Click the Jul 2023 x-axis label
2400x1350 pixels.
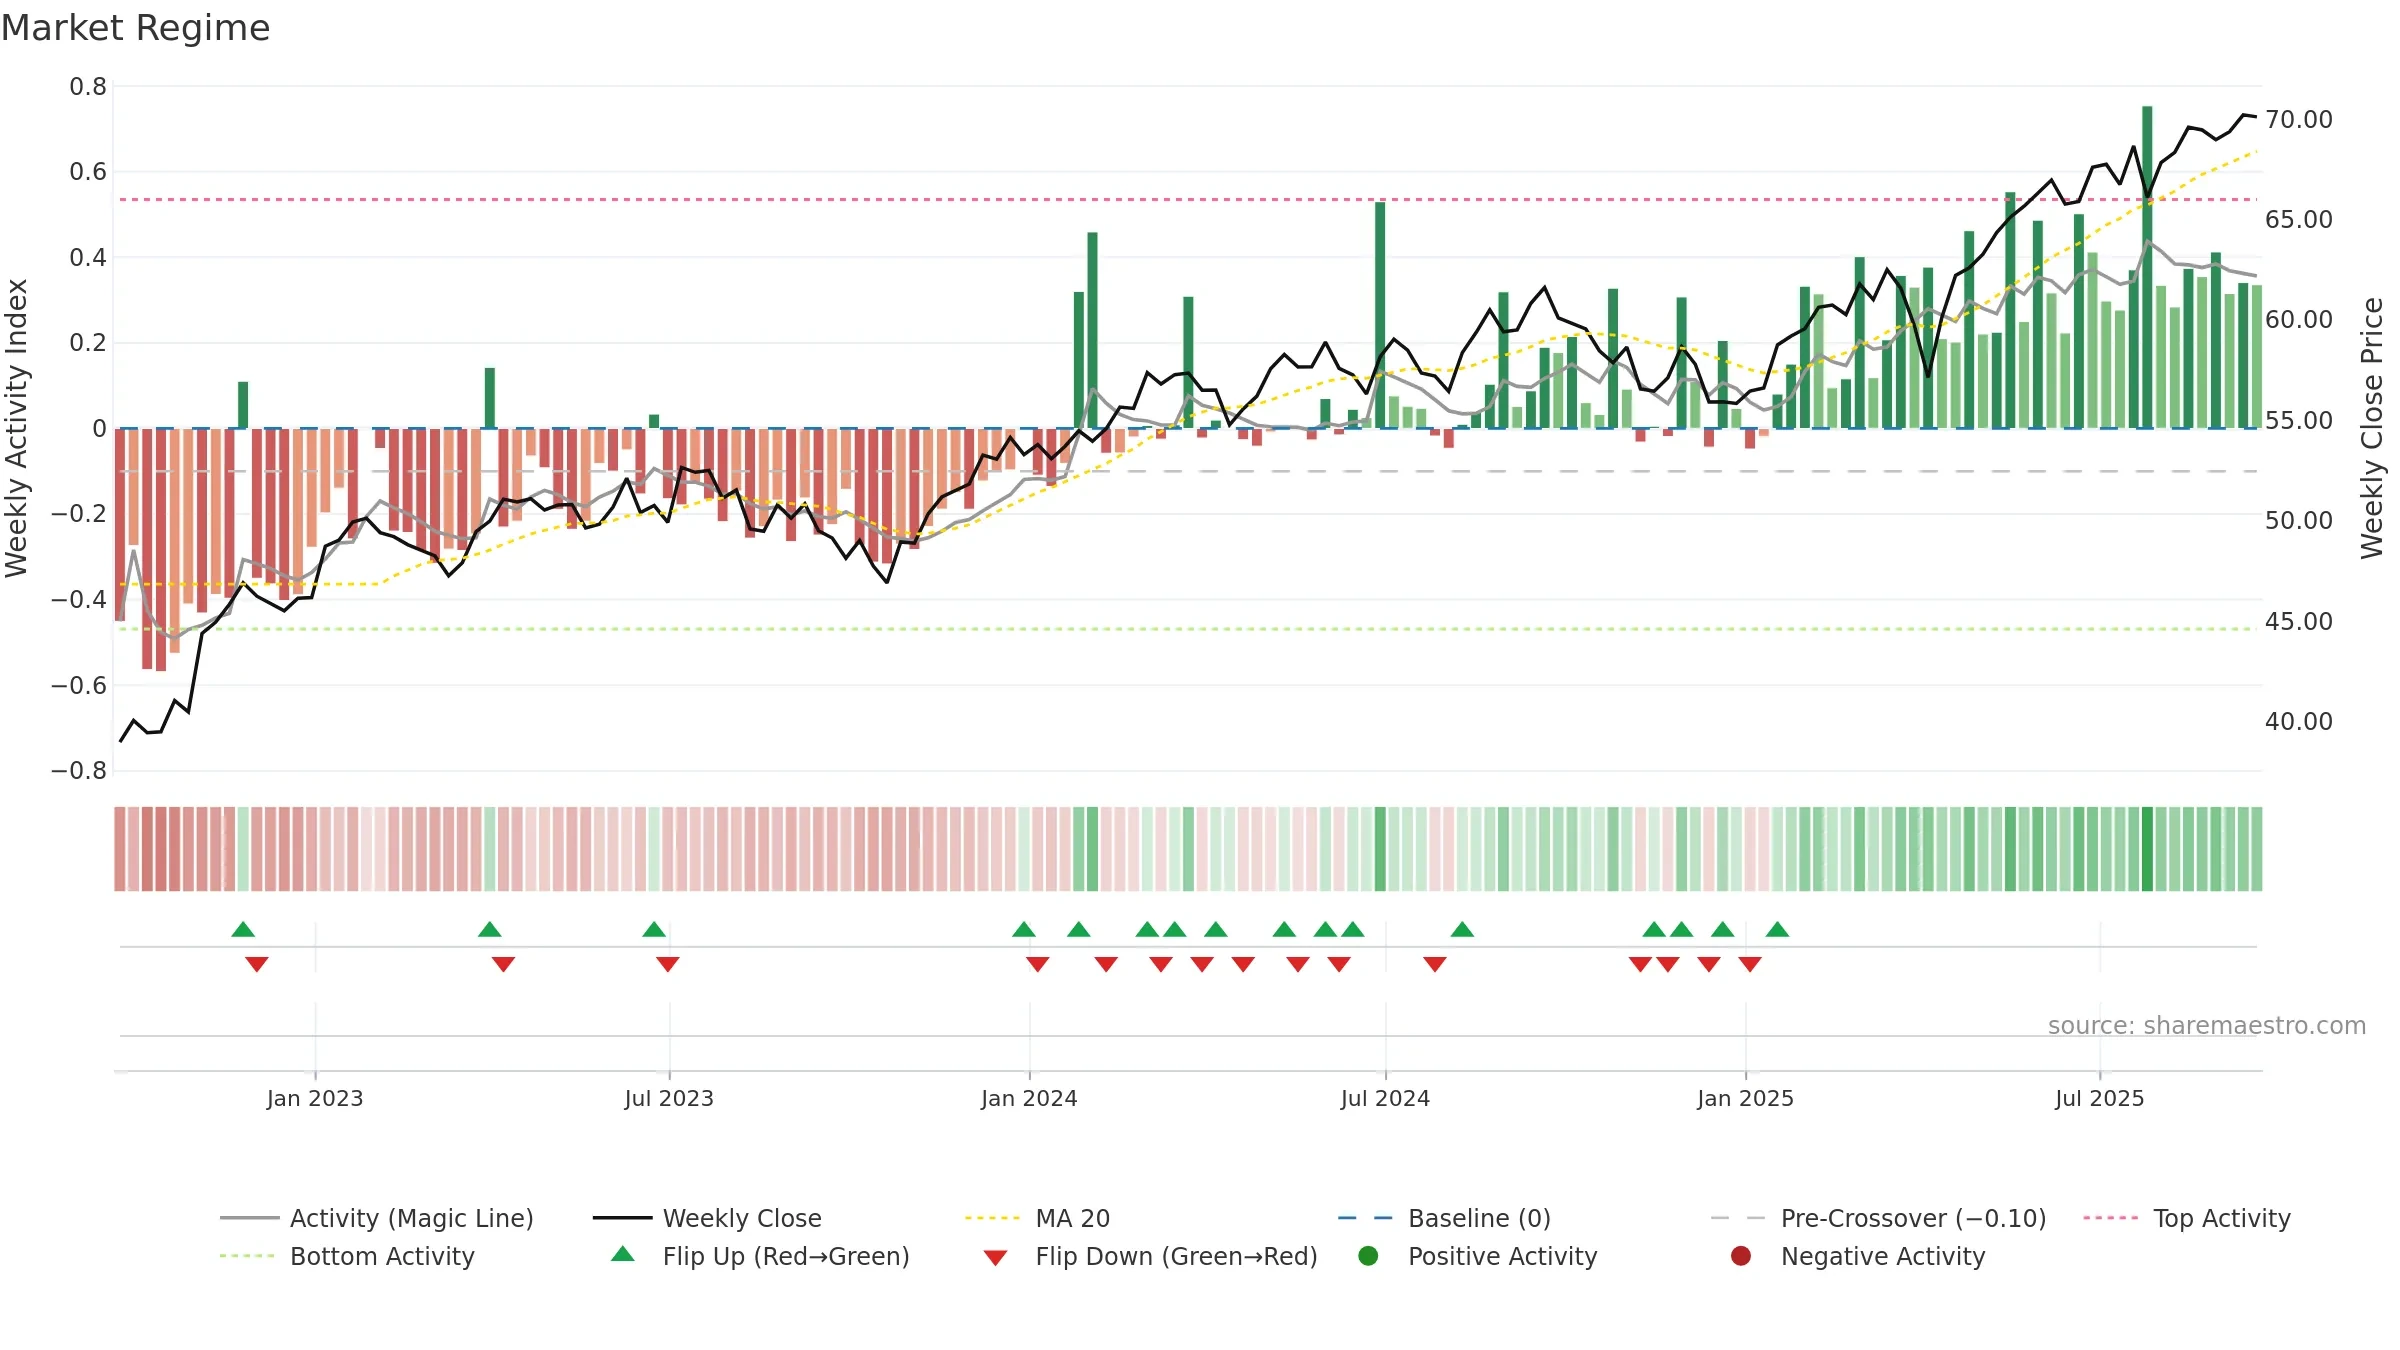point(669,1098)
